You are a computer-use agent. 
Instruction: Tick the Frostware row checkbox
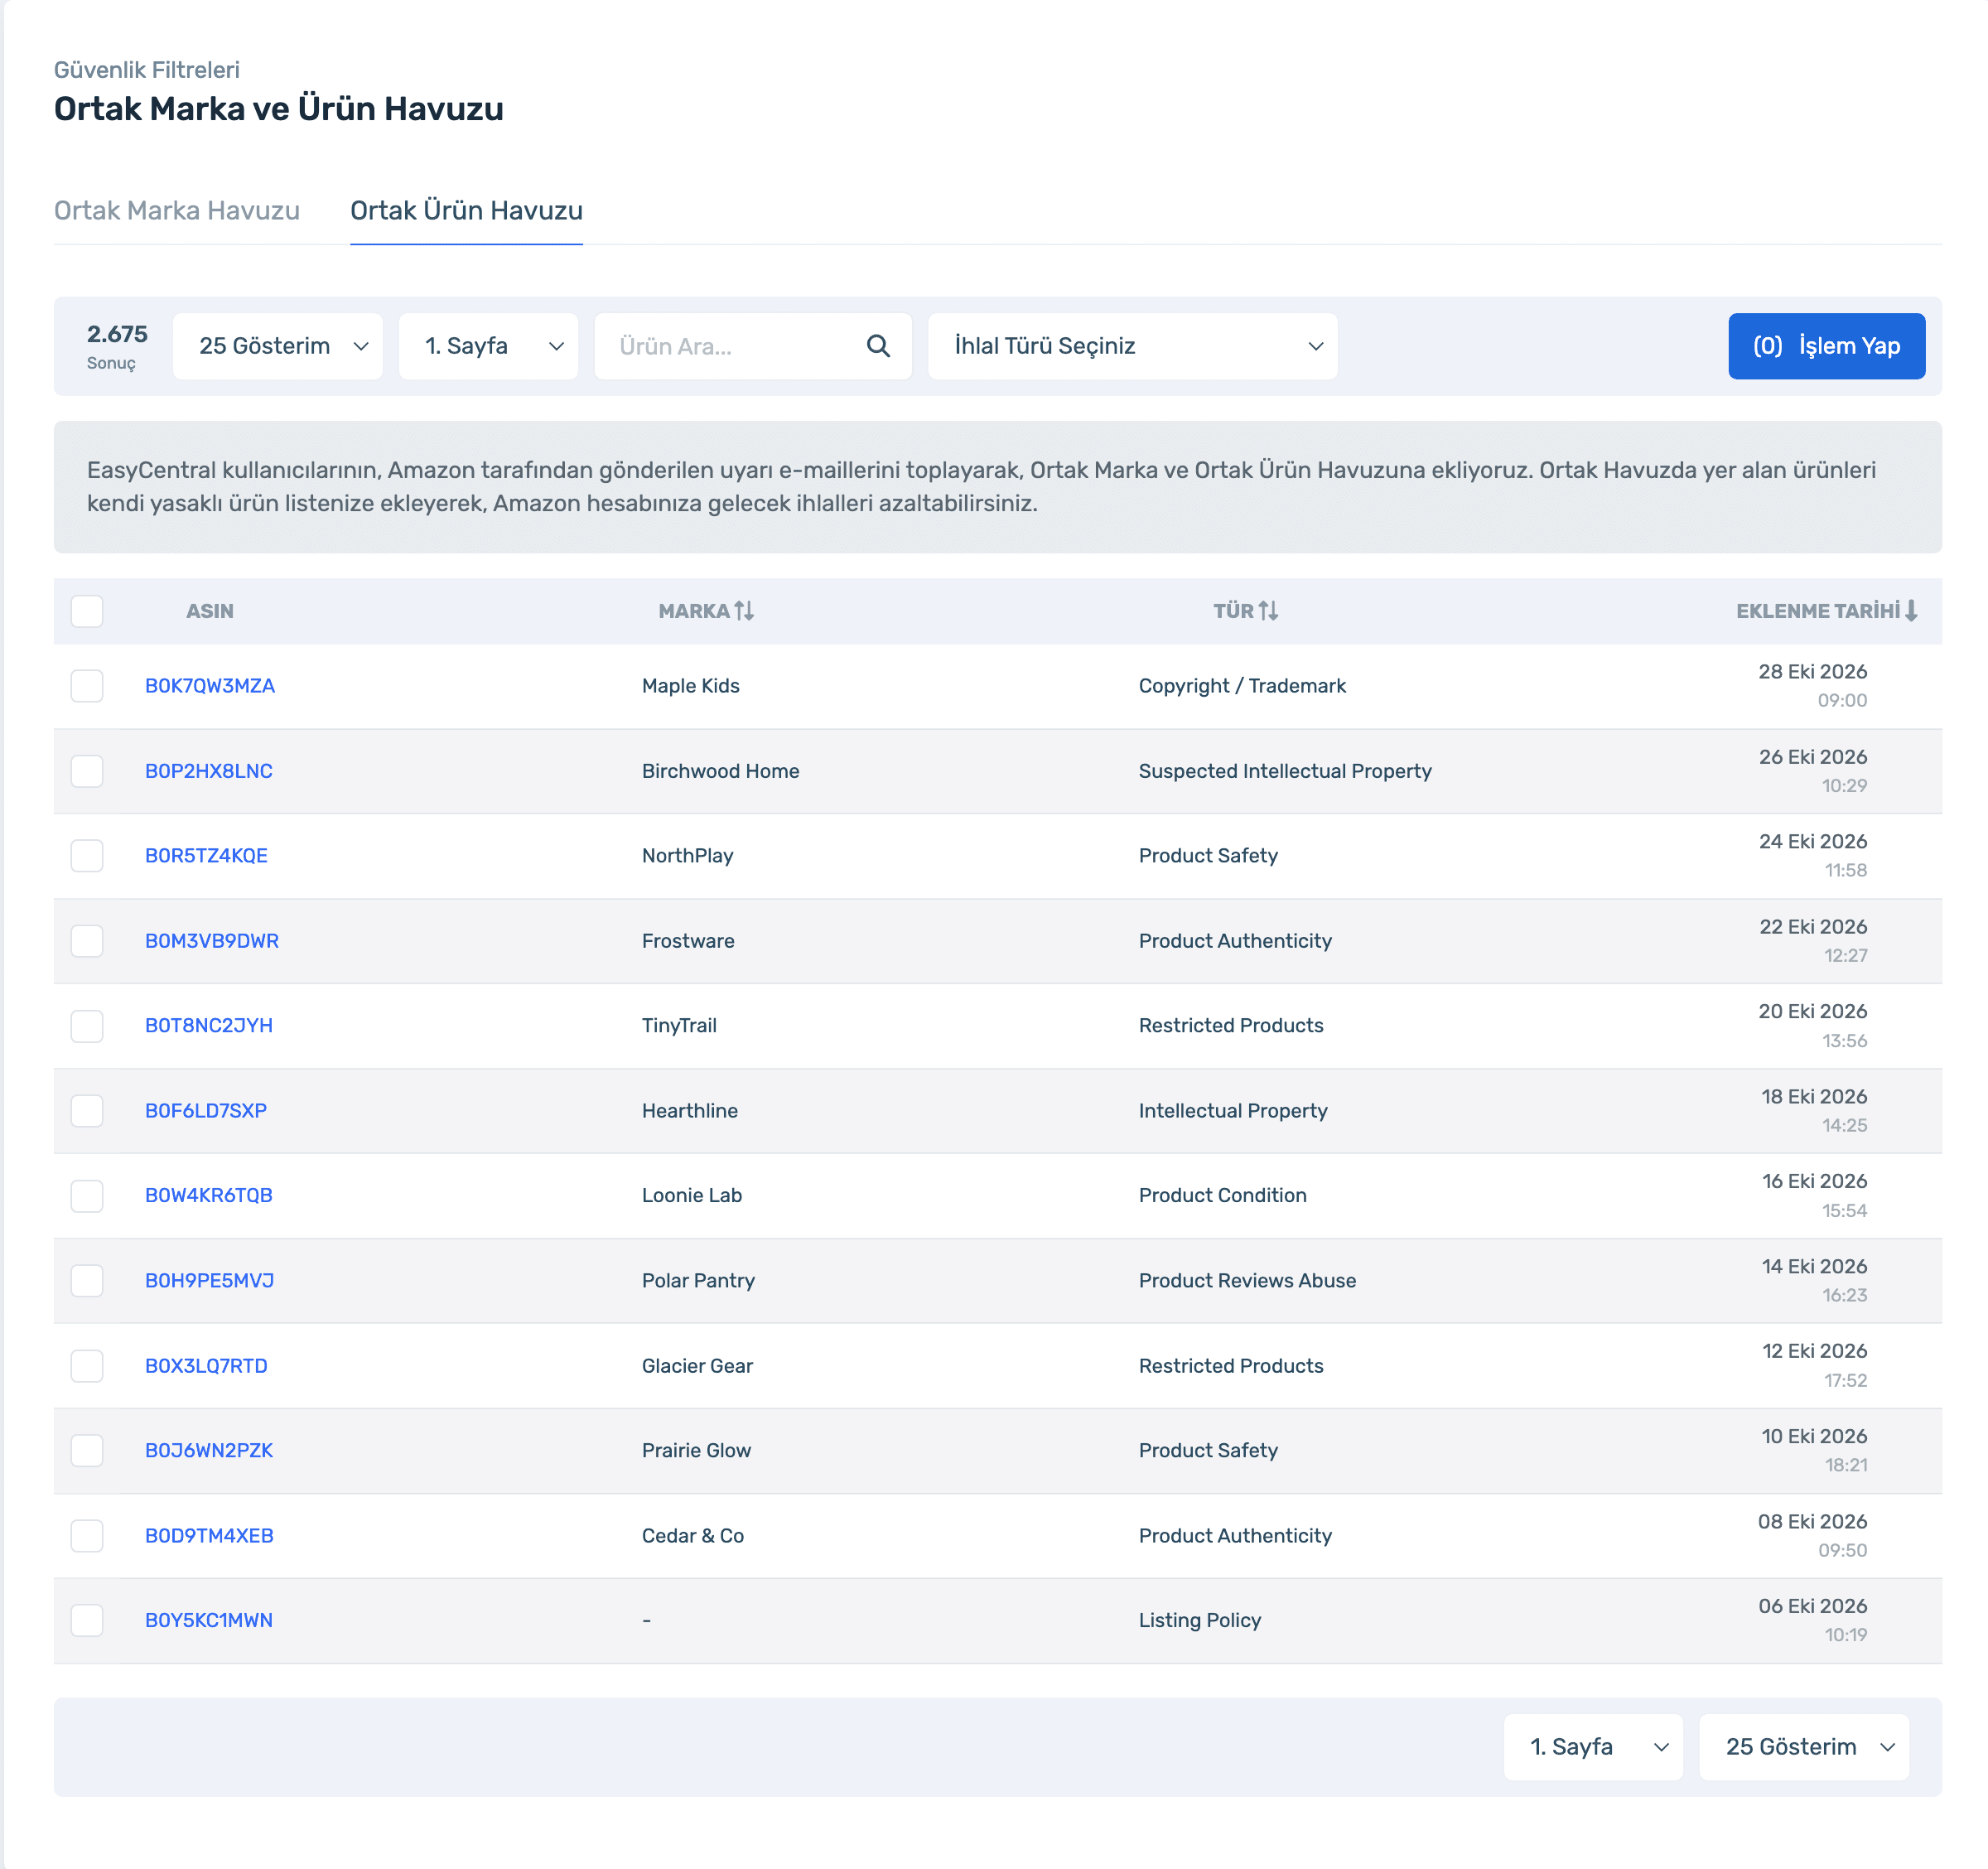[87, 941]
